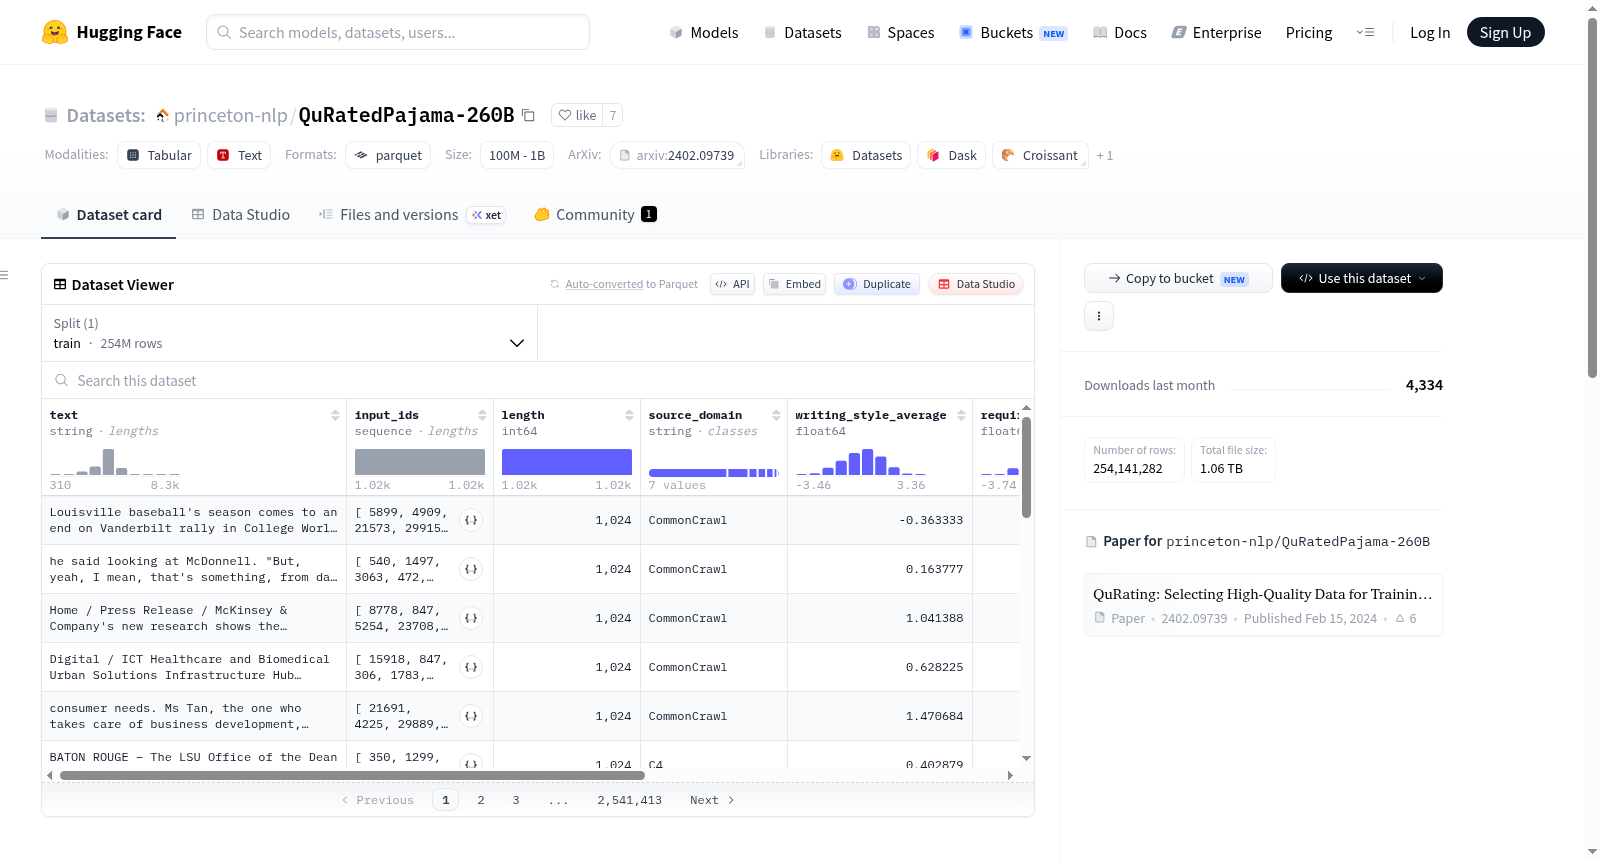This screenshot has height=861, width=1600.
Task: Expand the JSON braces for Louisville row input_ids
Action: tap(471, 520)
